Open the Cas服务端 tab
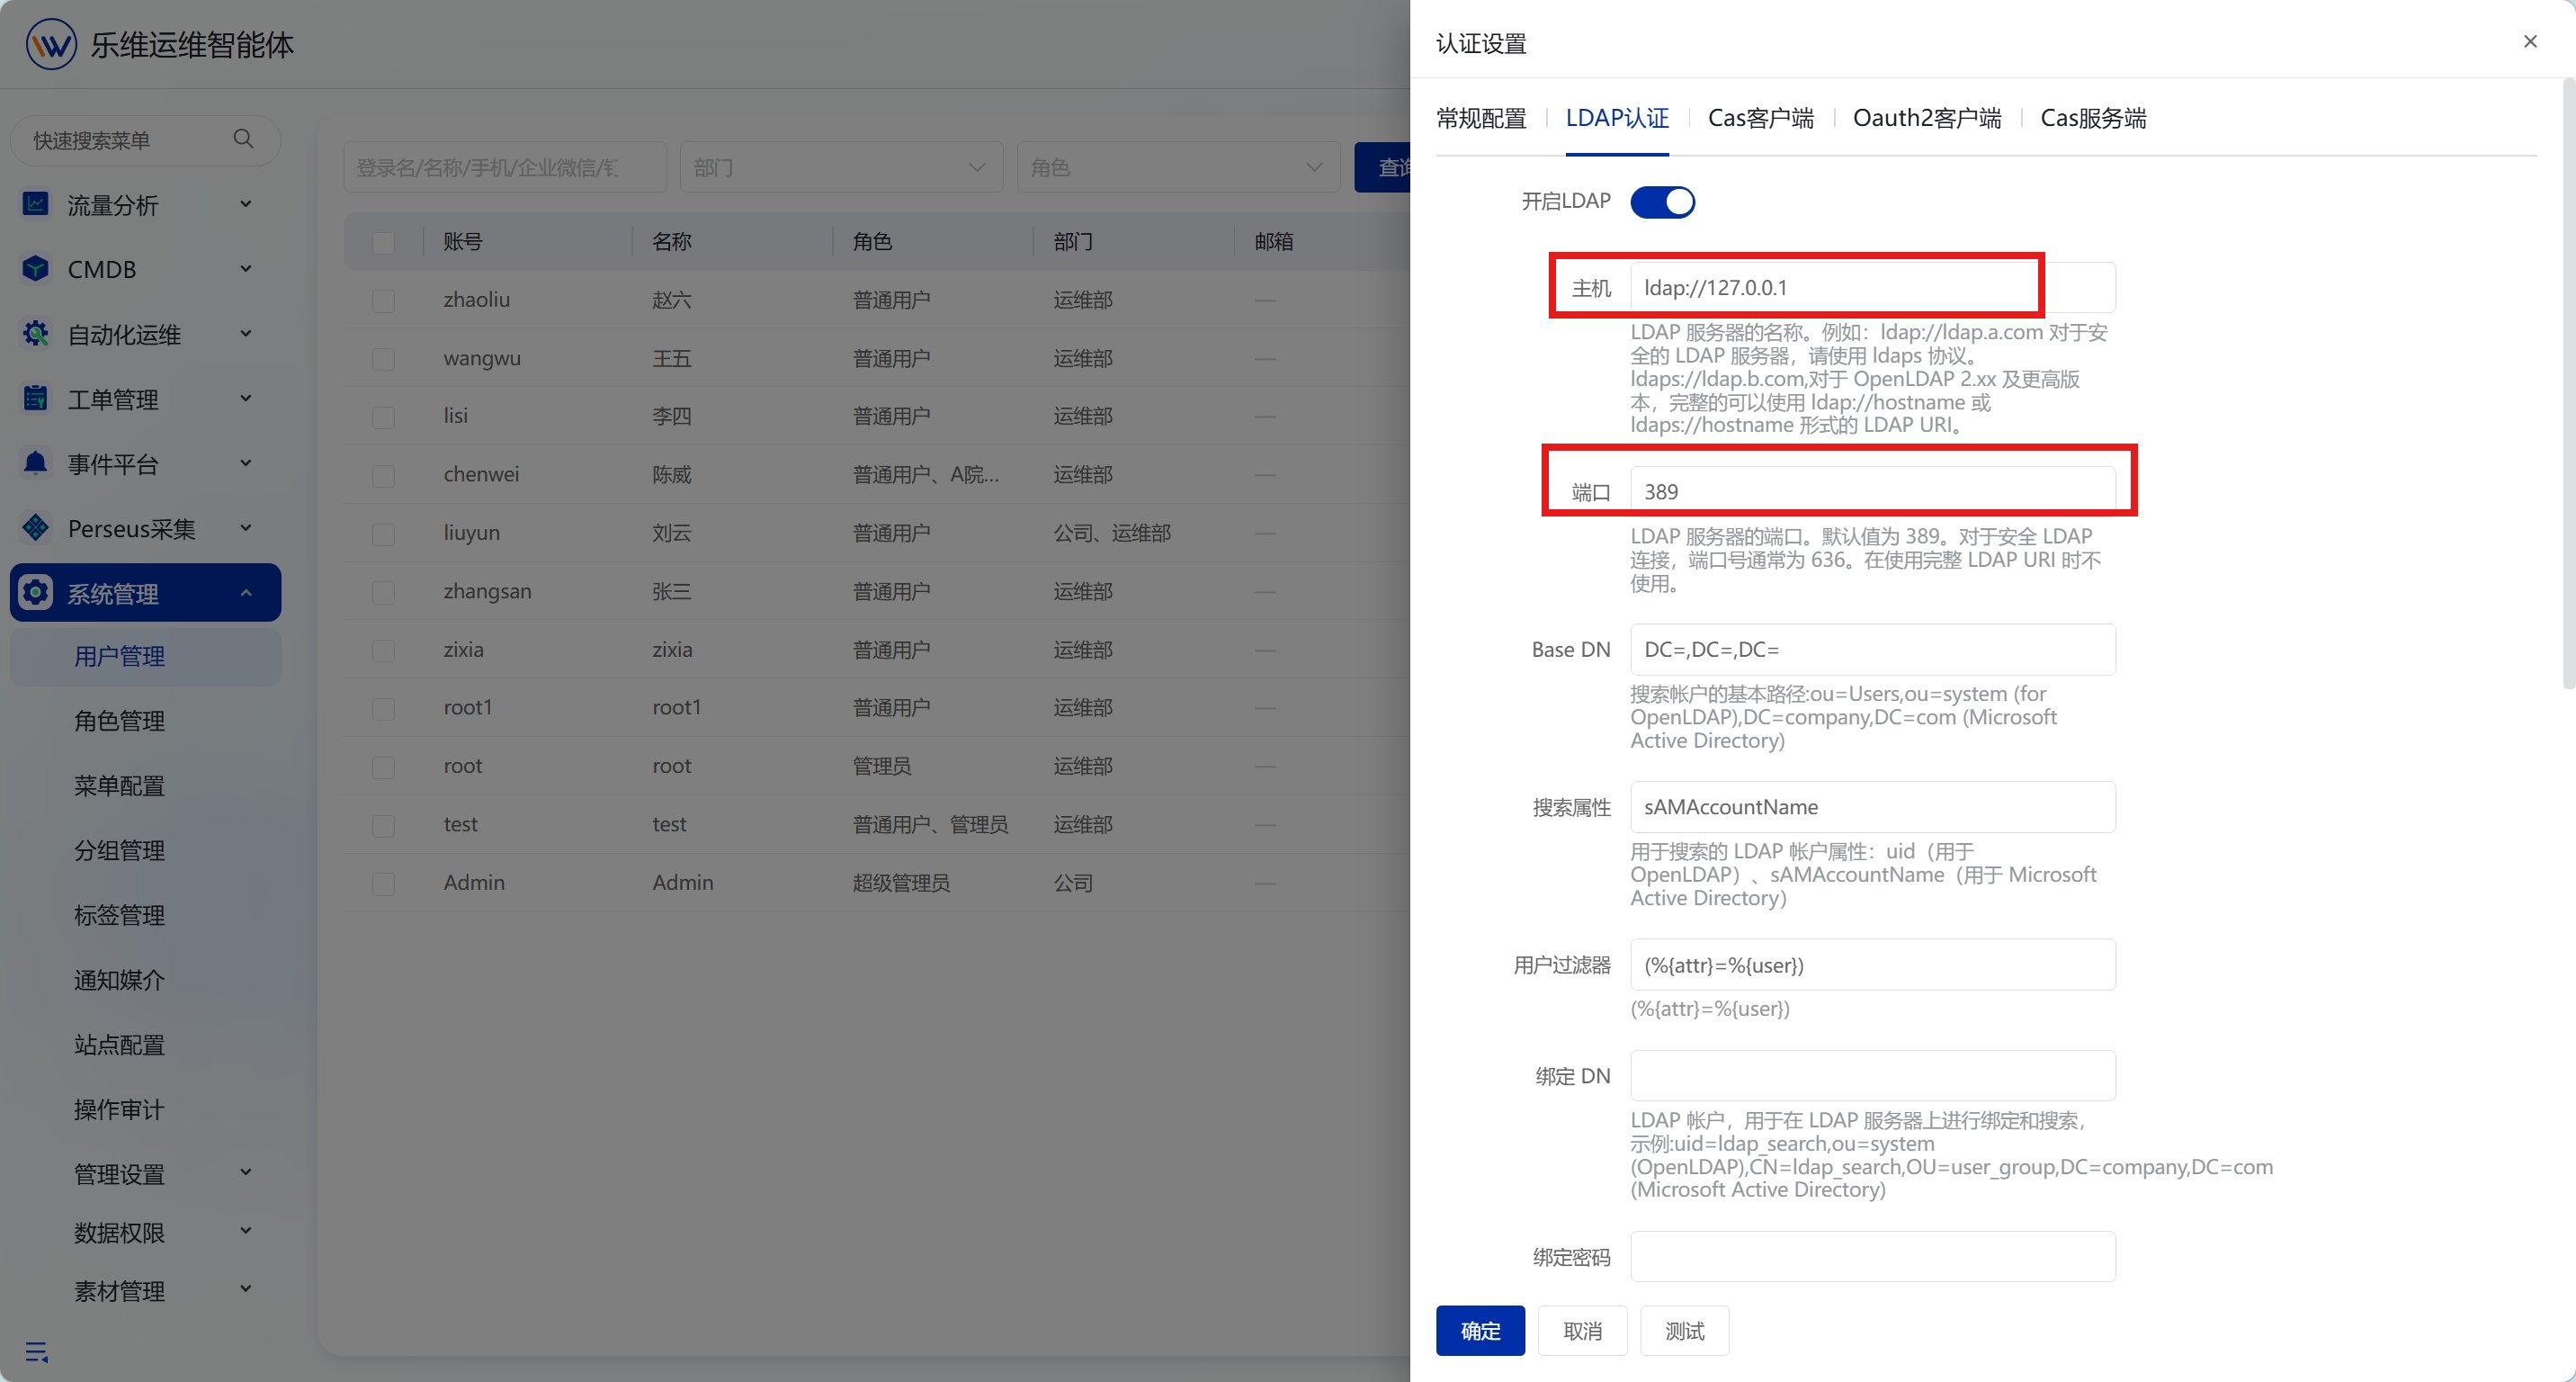Viewport: 2576px width, 1382px height. (x=2093, y=118)
